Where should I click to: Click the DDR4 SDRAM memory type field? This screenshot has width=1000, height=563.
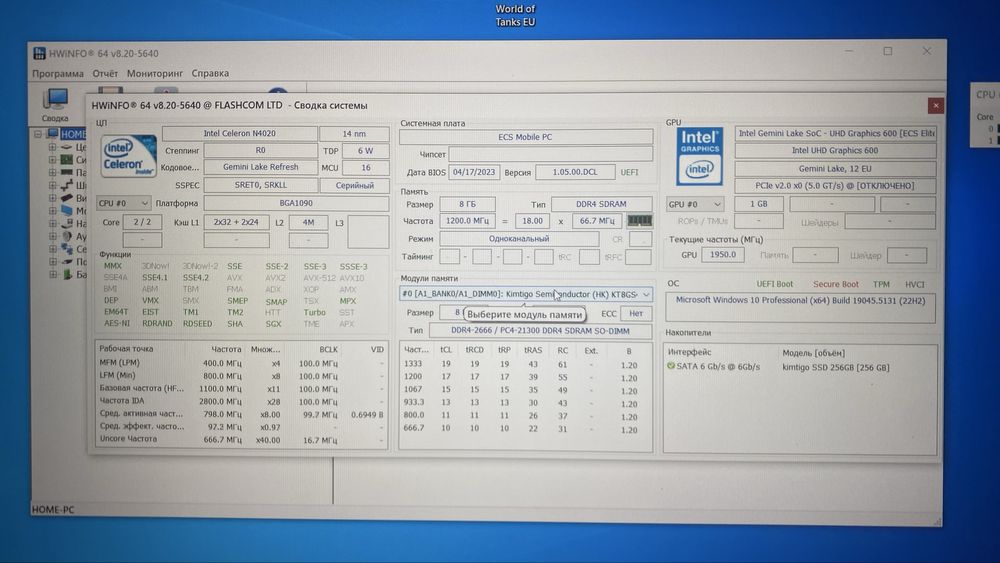click(601, 204)
